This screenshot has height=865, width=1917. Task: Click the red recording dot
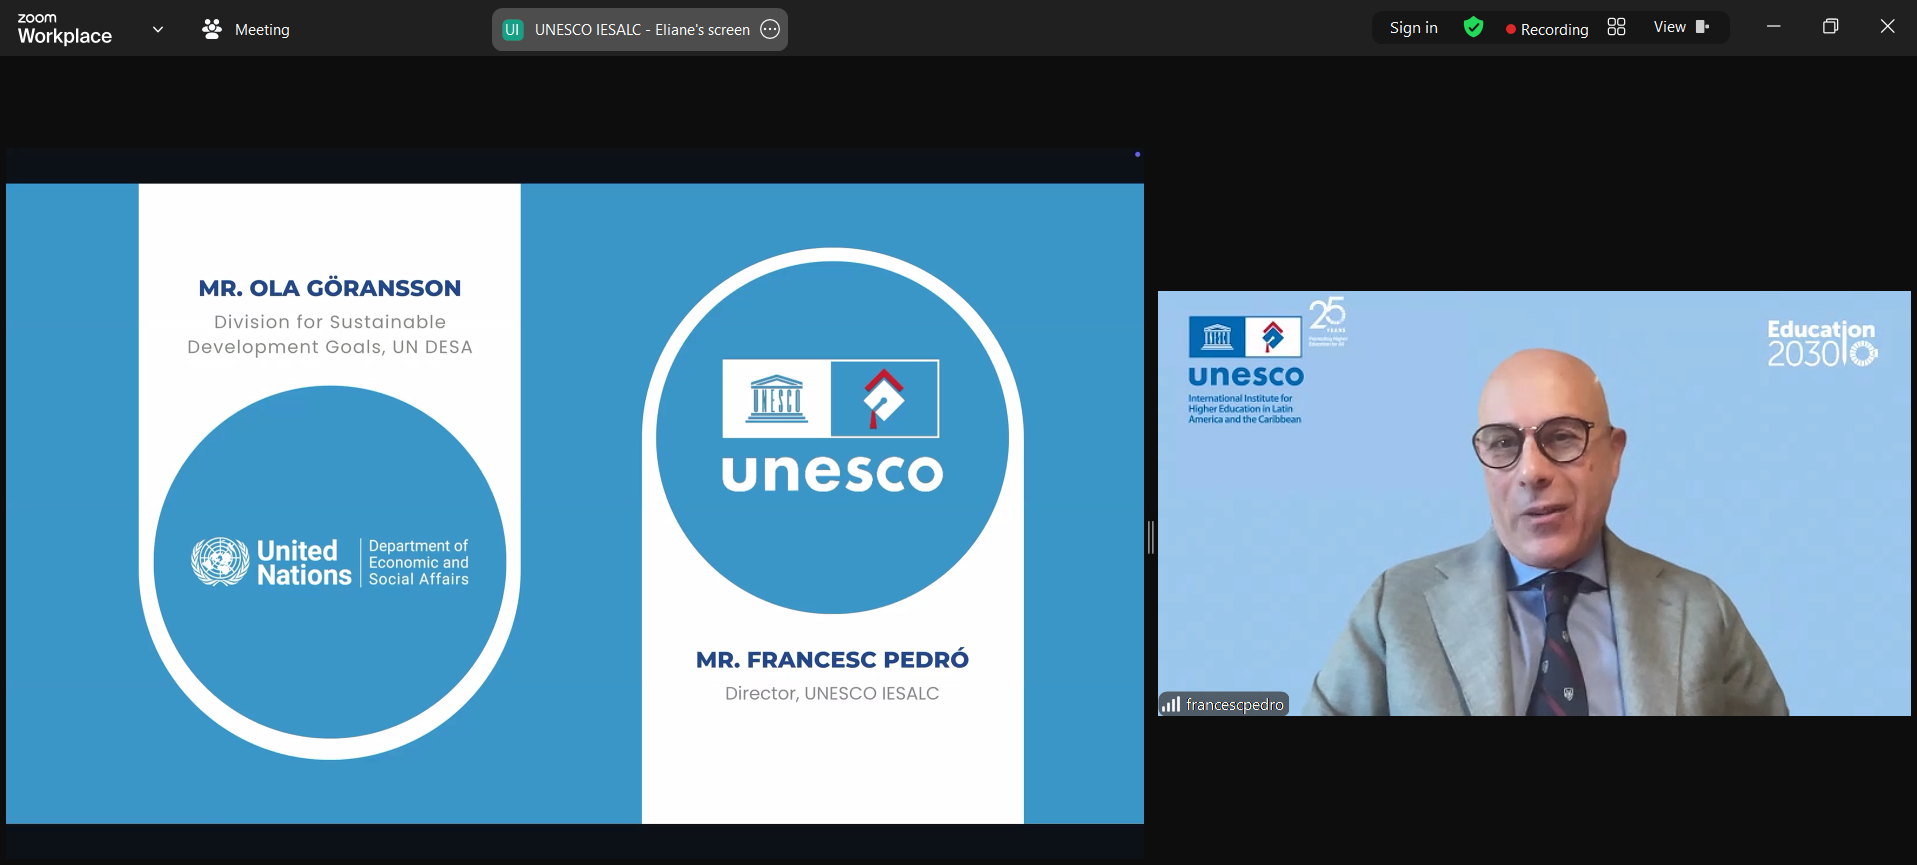point(1510,29)
